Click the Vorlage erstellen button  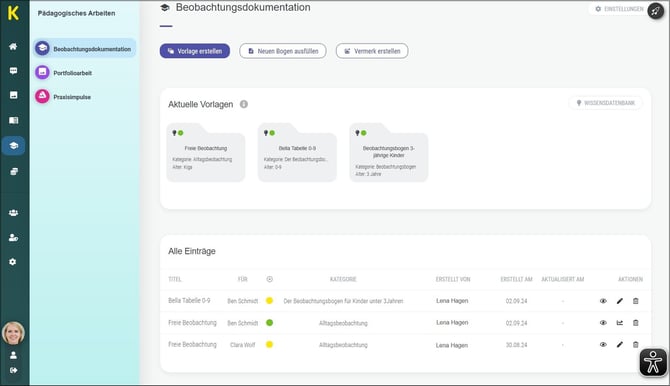coord(195,51)
